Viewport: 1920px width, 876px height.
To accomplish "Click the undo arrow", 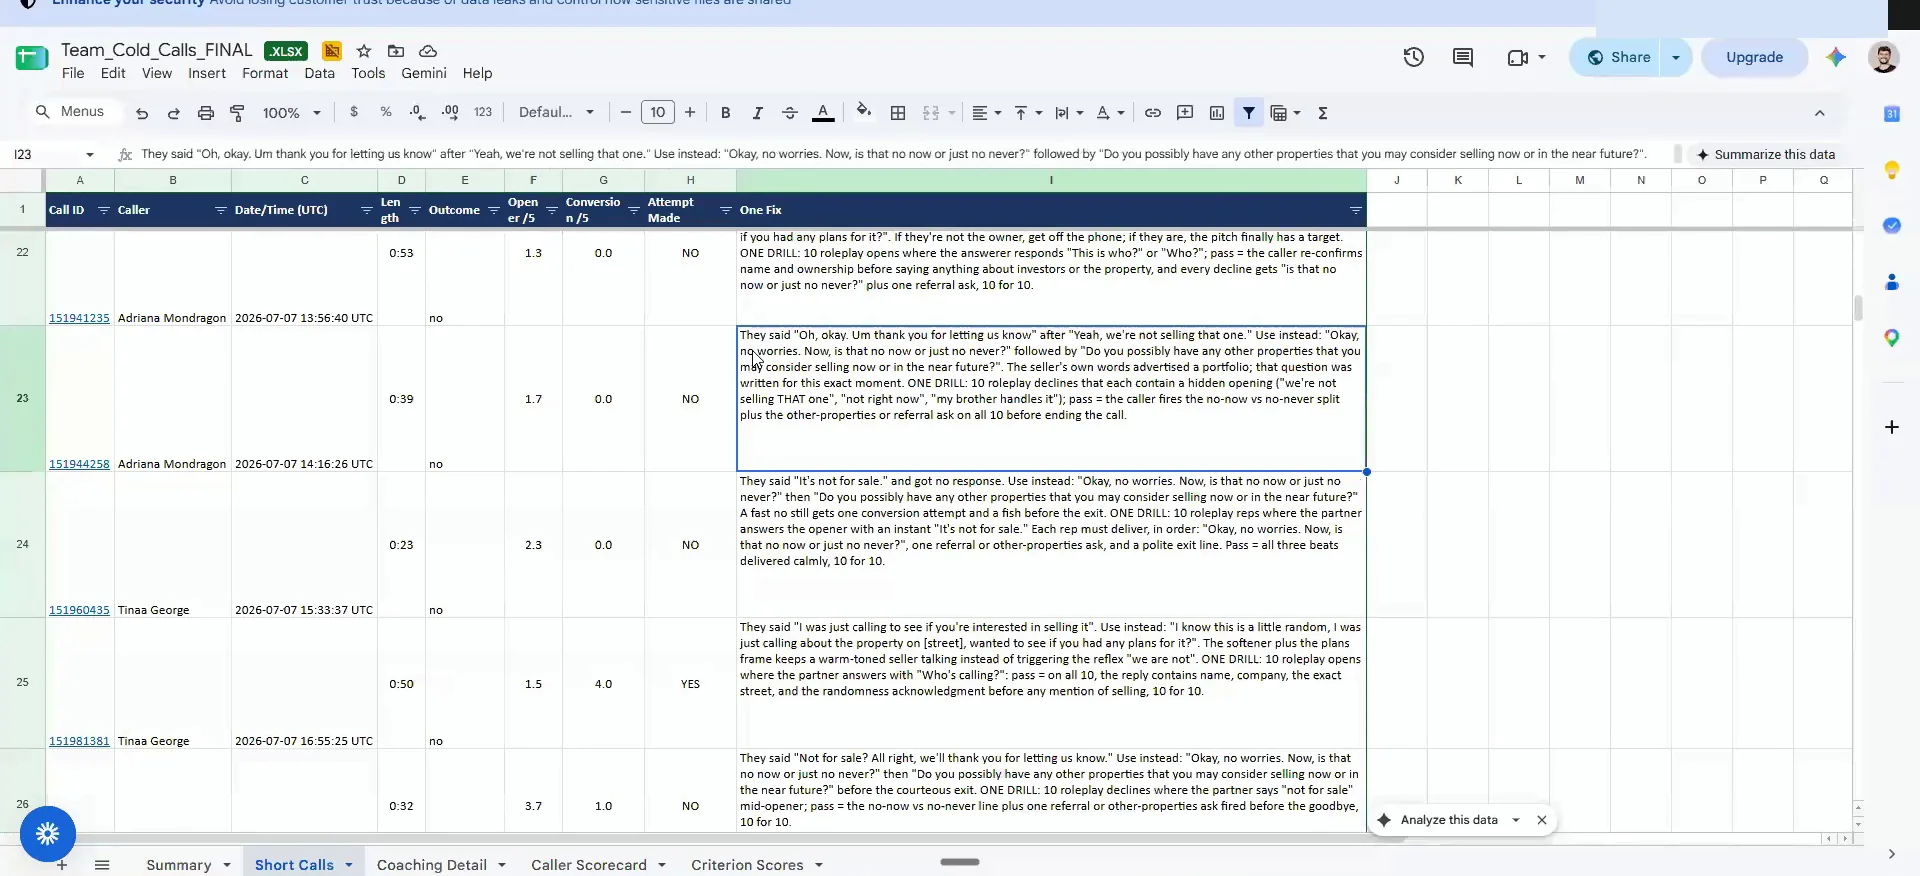I will (x=142, y=113).
